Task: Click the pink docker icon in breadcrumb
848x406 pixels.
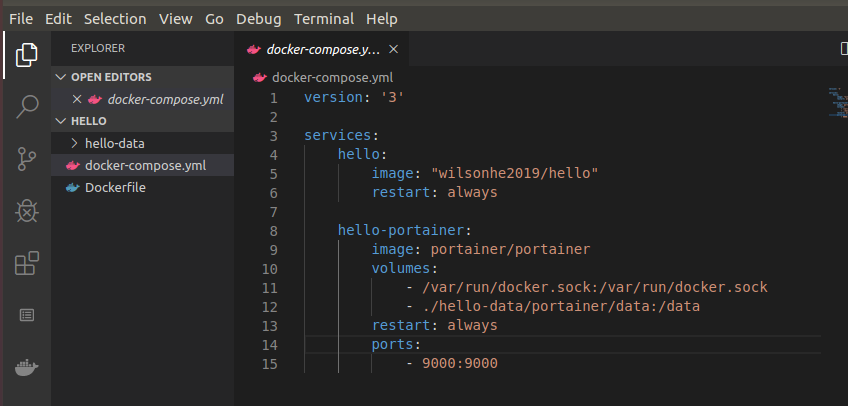Action: tap(260, 77)
